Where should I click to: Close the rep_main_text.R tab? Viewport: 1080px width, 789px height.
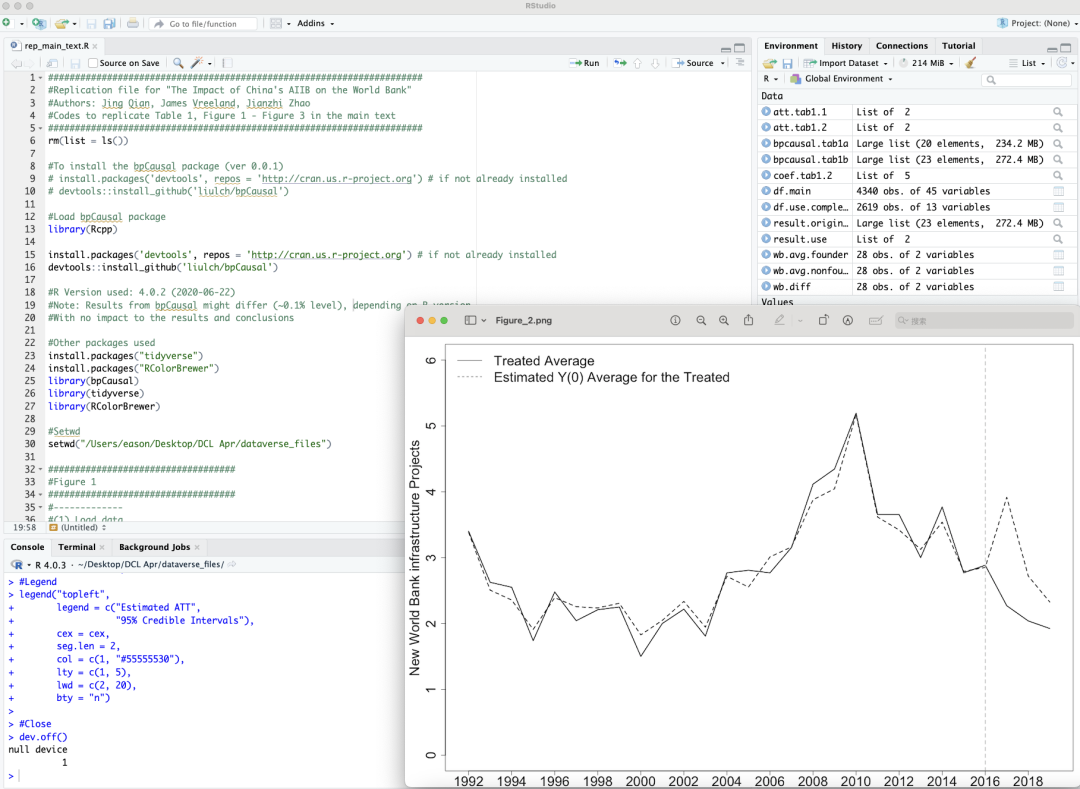[x=95, y=46]
